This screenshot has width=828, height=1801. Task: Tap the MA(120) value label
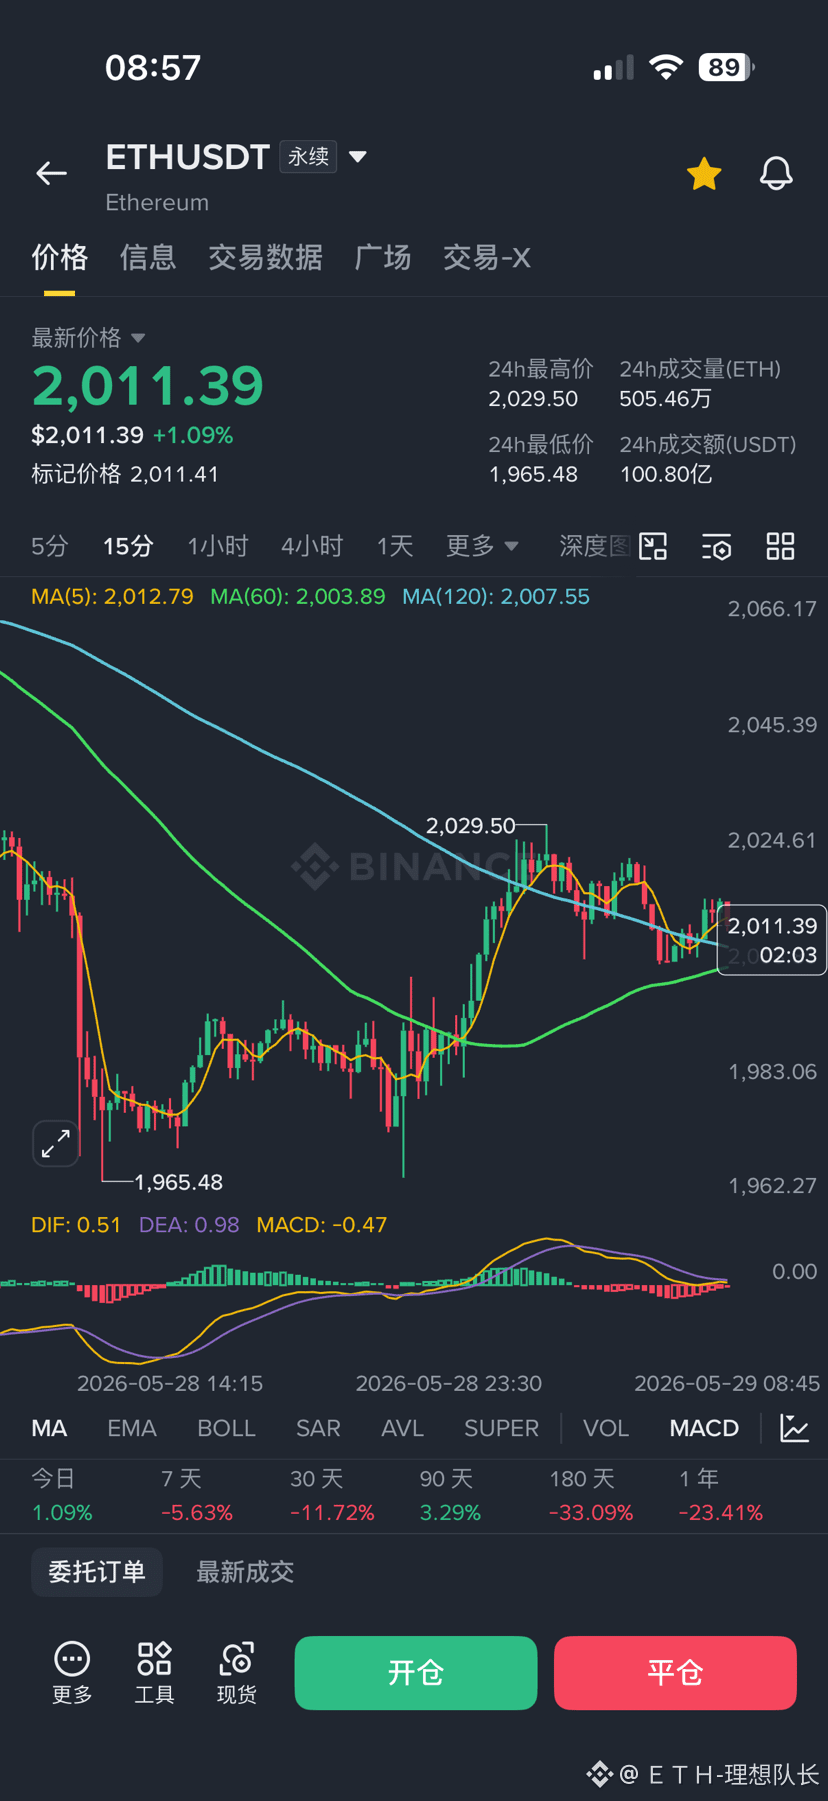pos(496,597)
